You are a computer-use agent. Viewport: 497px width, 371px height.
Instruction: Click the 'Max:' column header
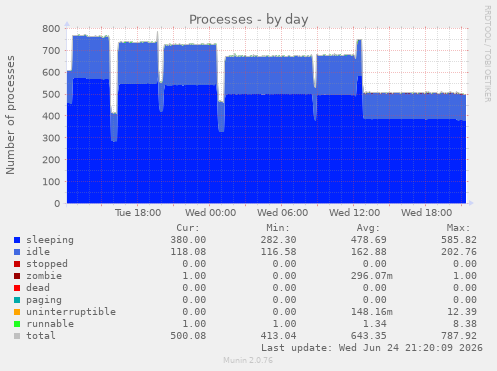click(x=459, y=228)
